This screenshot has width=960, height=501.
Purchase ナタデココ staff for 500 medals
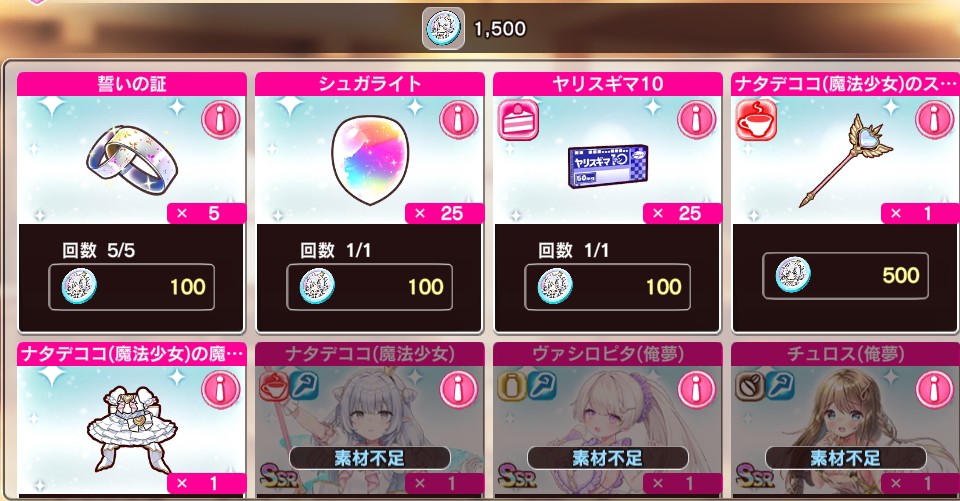coord(846,276)
